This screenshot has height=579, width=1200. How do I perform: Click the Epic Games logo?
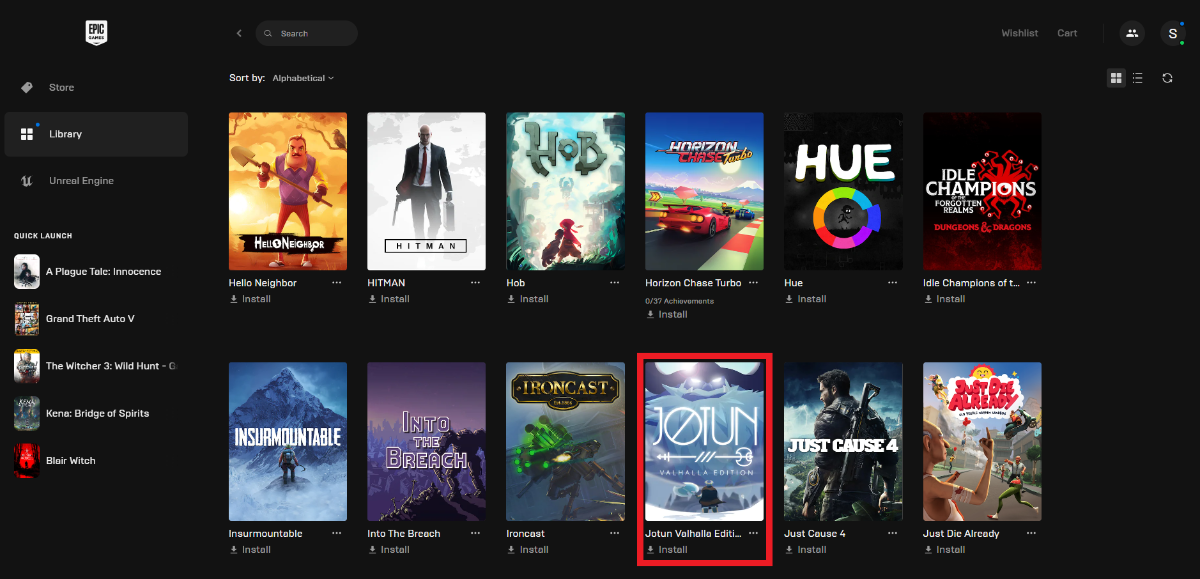[96, 33]
